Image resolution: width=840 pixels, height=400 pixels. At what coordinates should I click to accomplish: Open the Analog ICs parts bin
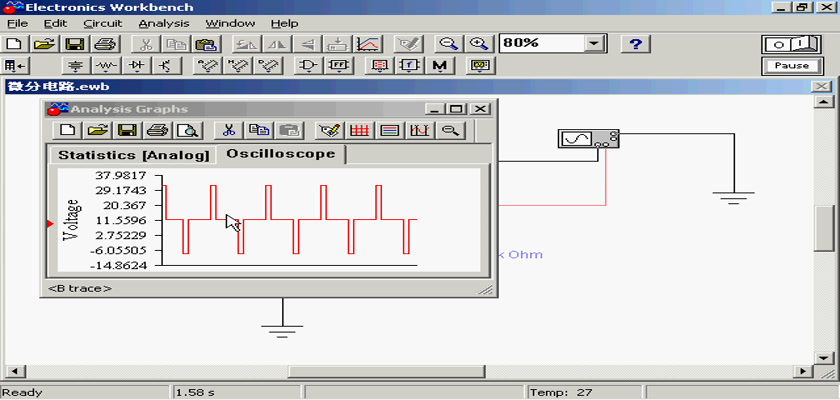tap(207, 66)
